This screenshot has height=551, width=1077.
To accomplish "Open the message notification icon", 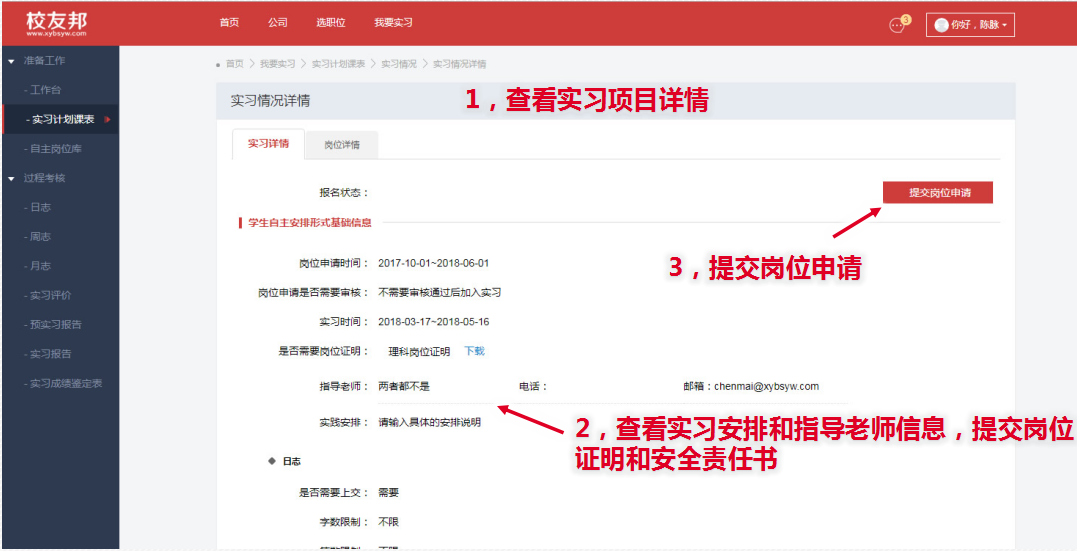I will point(897,25).
